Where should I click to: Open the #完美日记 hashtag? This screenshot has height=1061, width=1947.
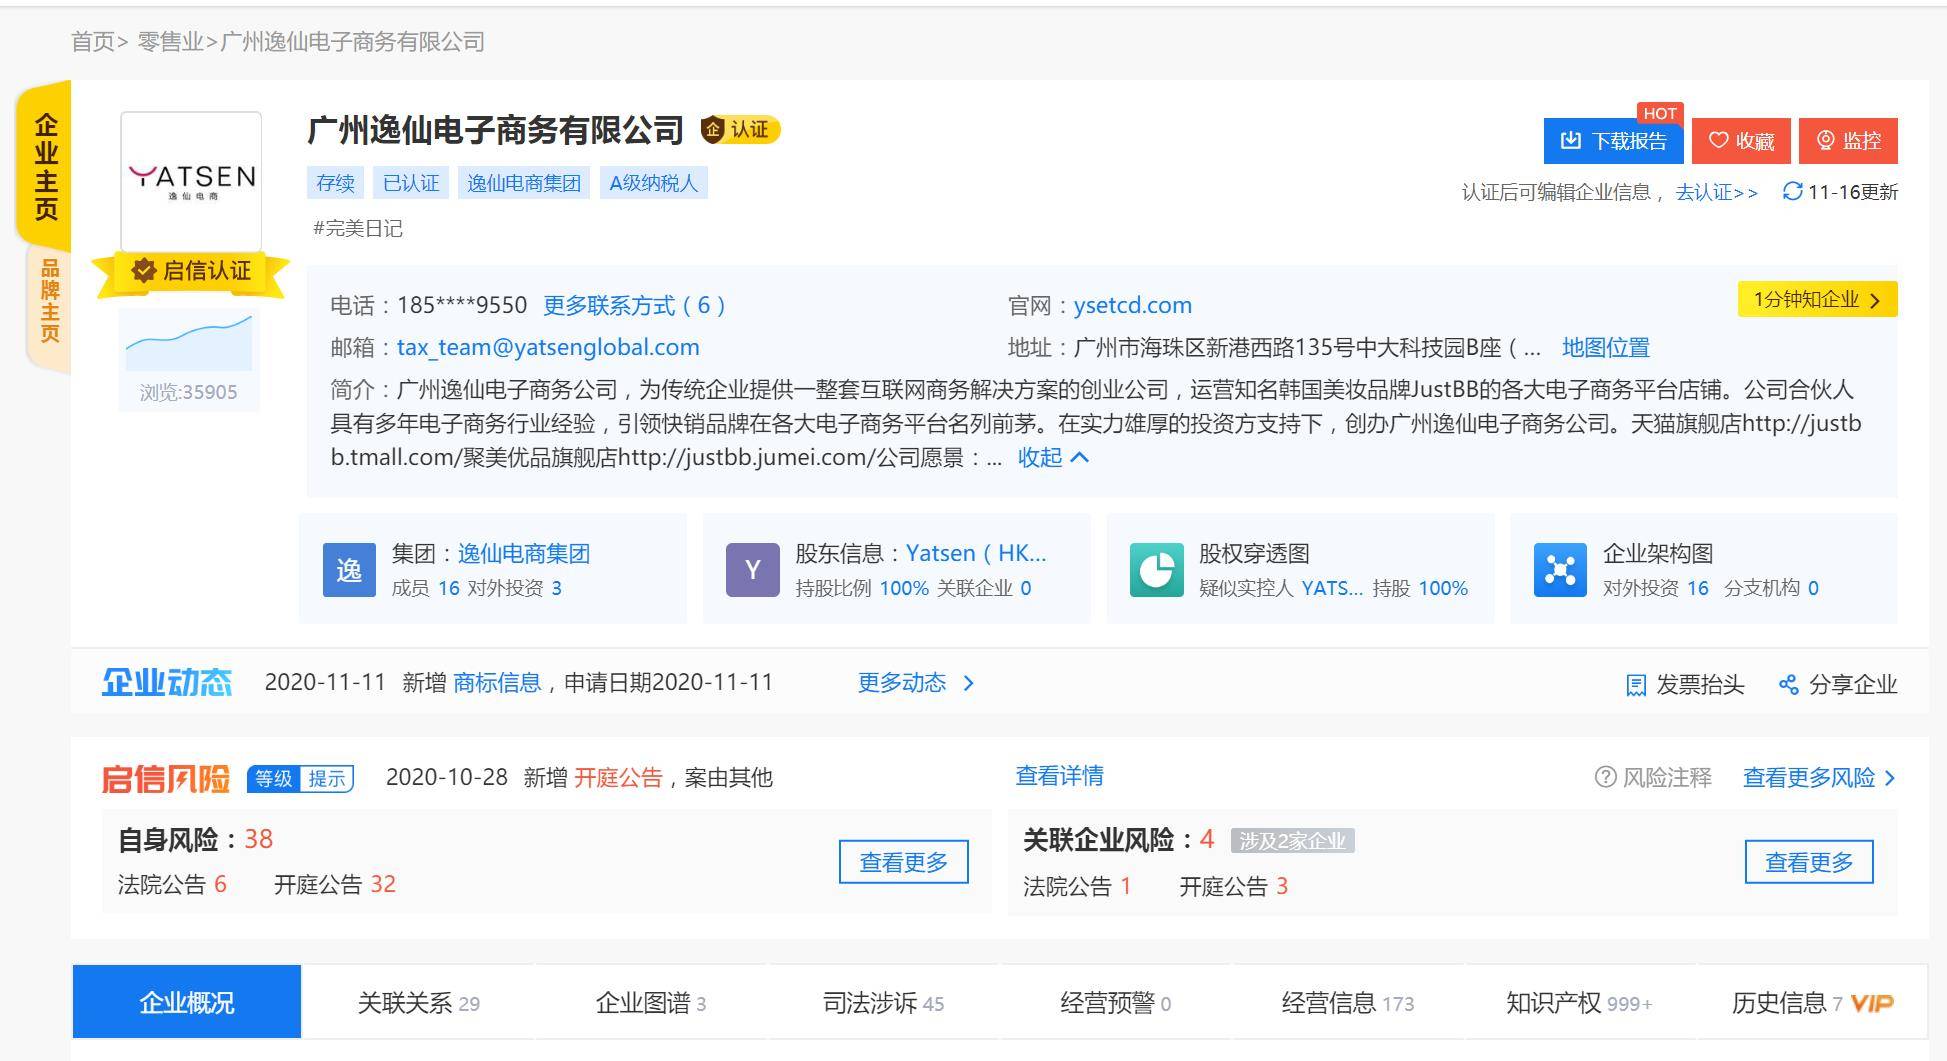[x=358, y=228]
